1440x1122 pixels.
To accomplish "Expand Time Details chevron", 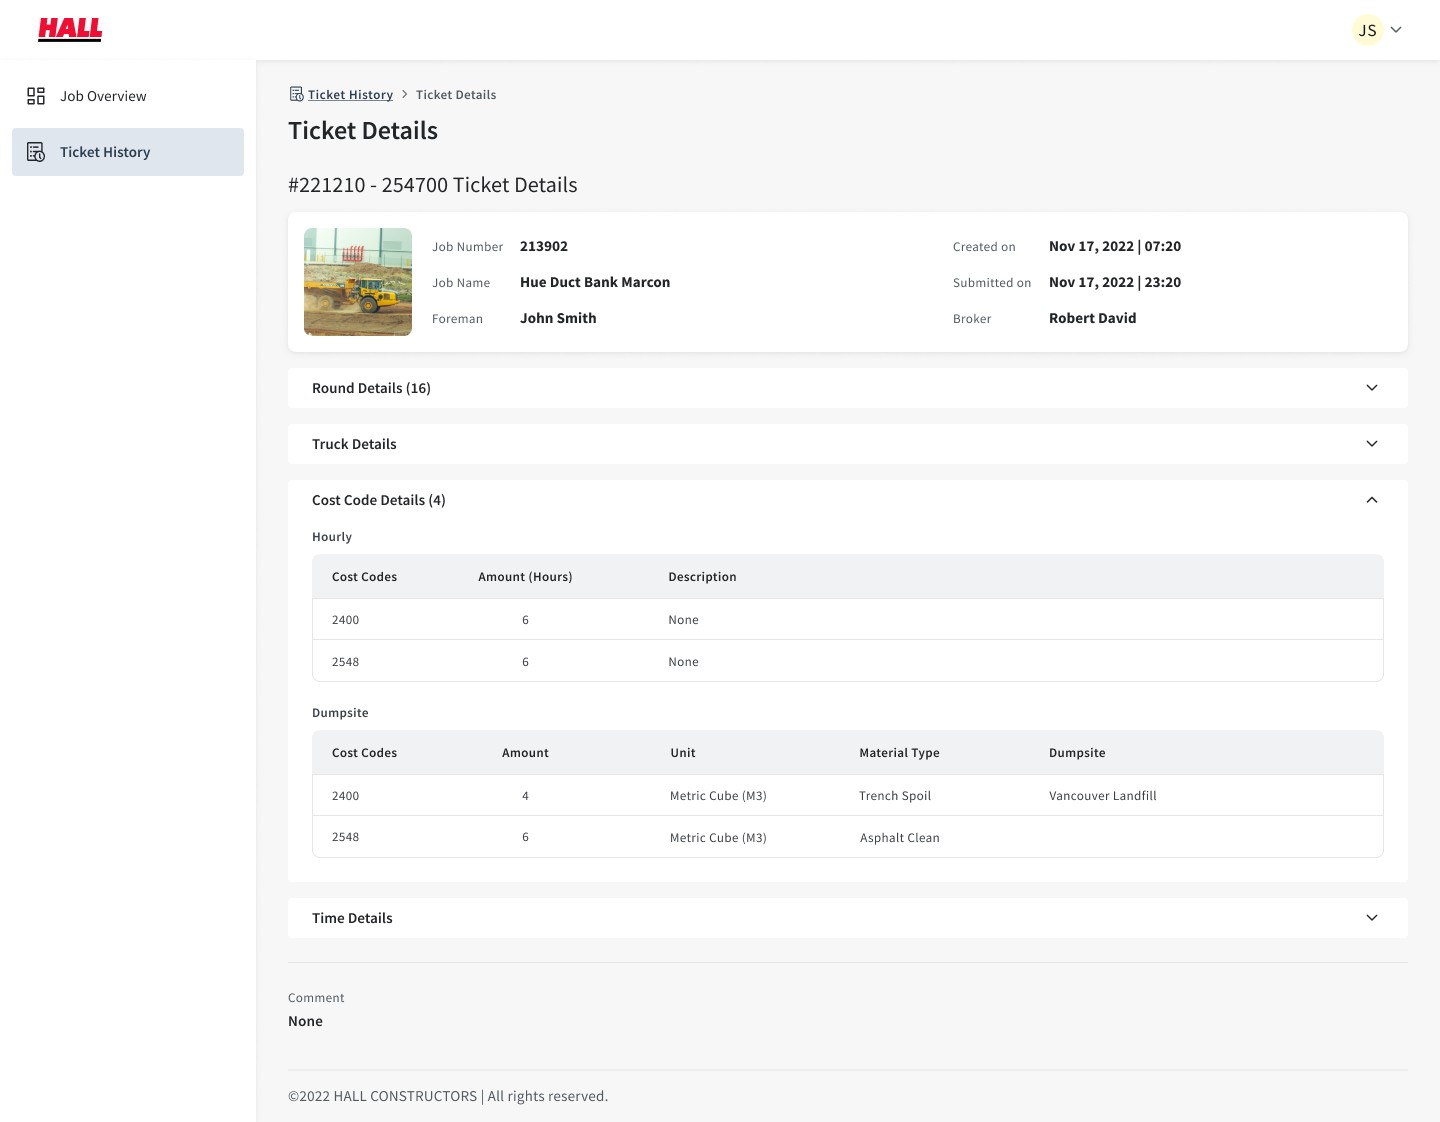I will pos(1372,918).
